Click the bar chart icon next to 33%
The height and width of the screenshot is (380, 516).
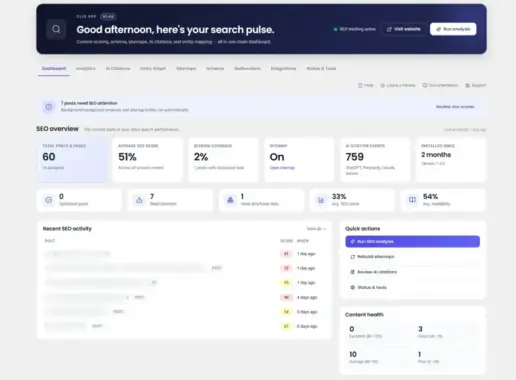[x=321, y=200]
